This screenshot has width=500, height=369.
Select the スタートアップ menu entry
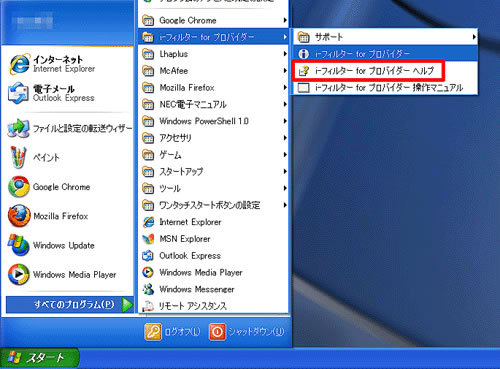(x=213, y=172)
